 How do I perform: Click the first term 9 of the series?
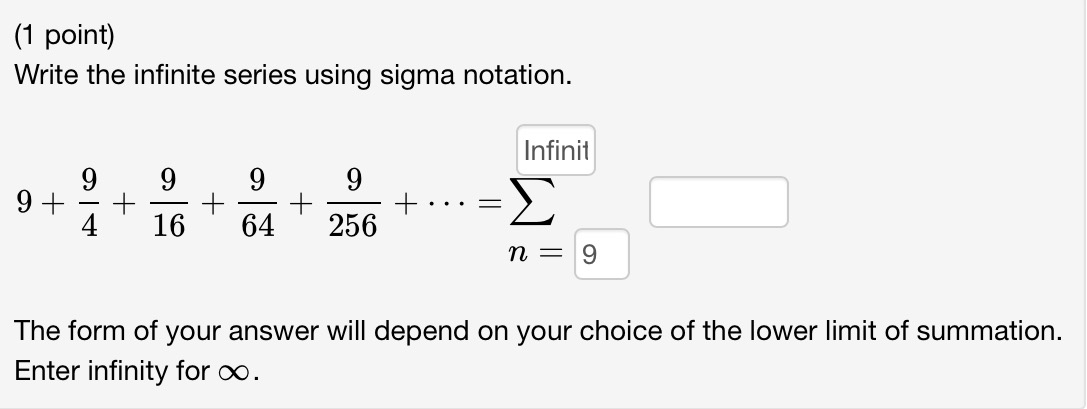point(24,202)
